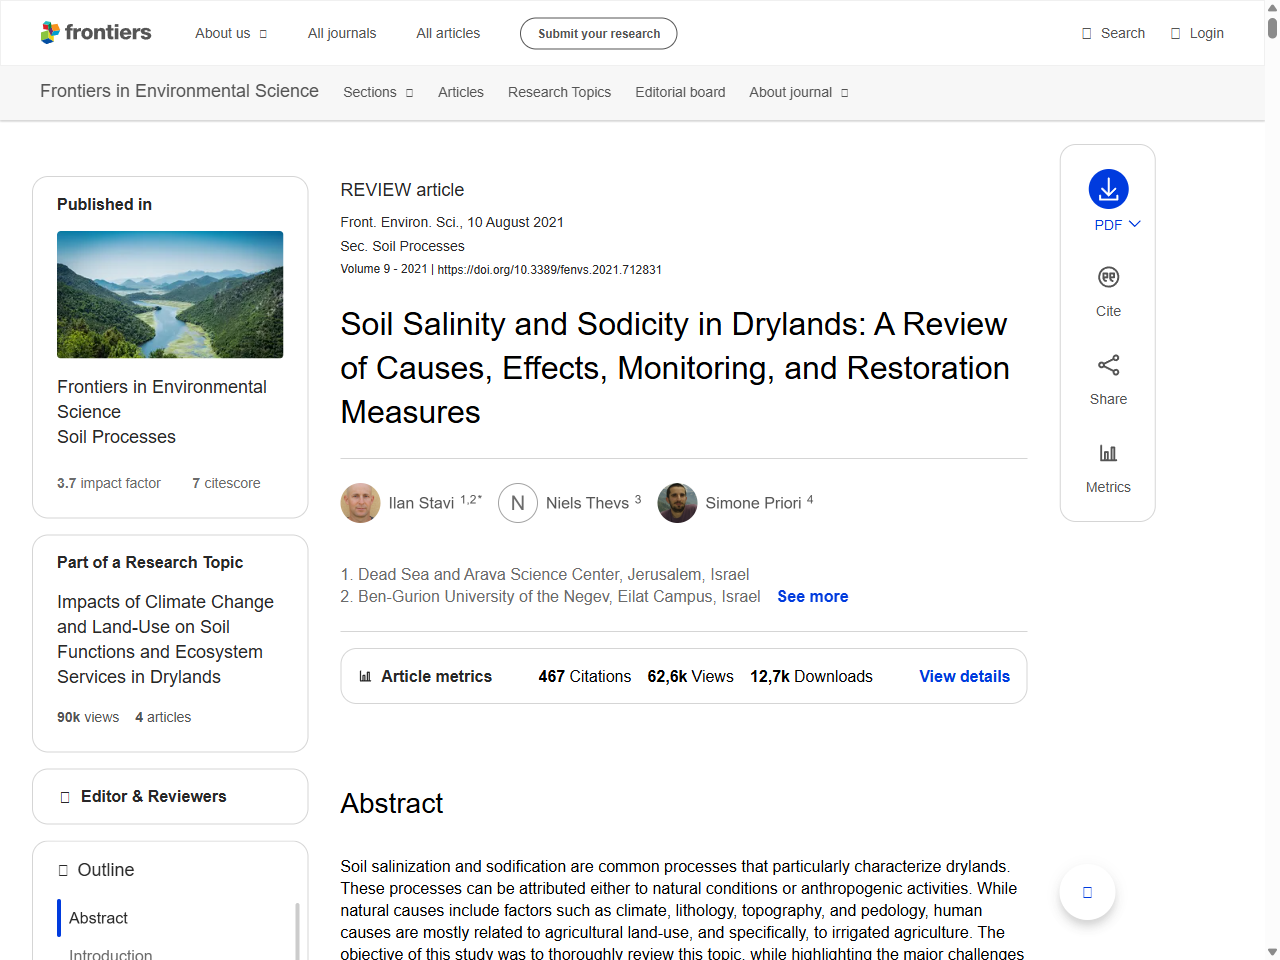This screenshot has height=960, width=1280.
Task: Click the See more affiliations link
Action: click(813, 596)
